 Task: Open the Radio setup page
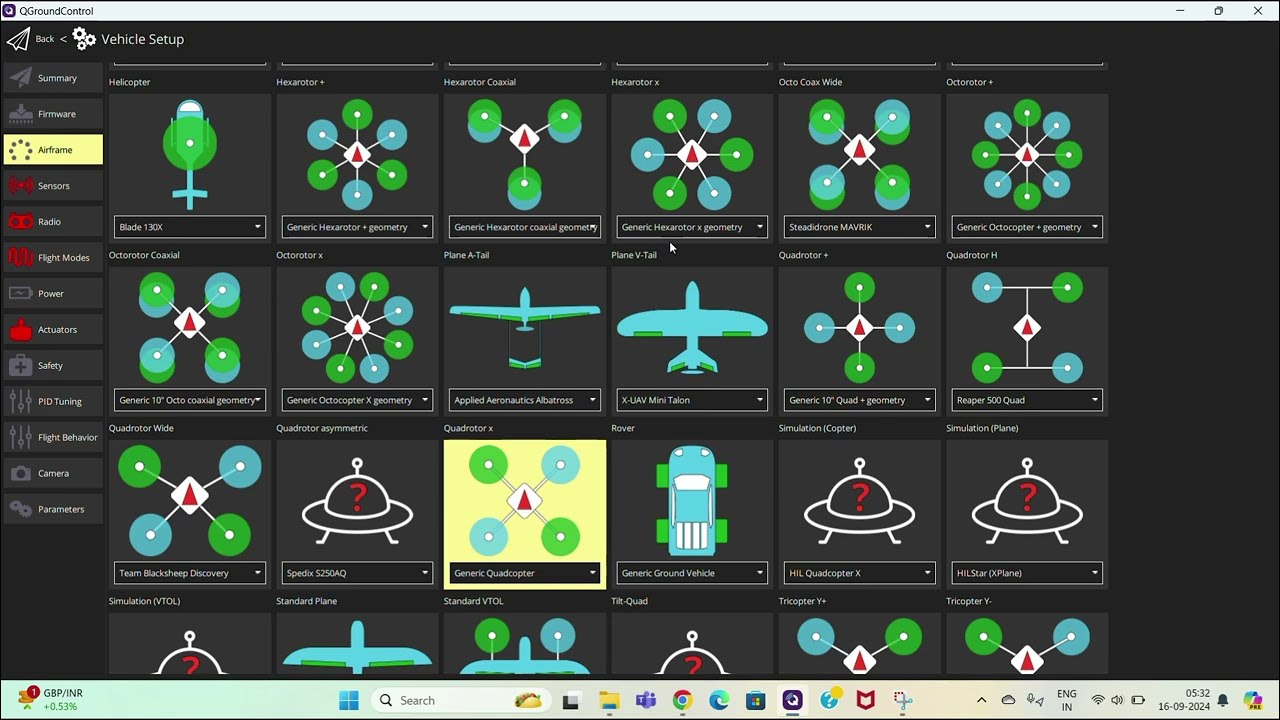click(x=53, y=222)
